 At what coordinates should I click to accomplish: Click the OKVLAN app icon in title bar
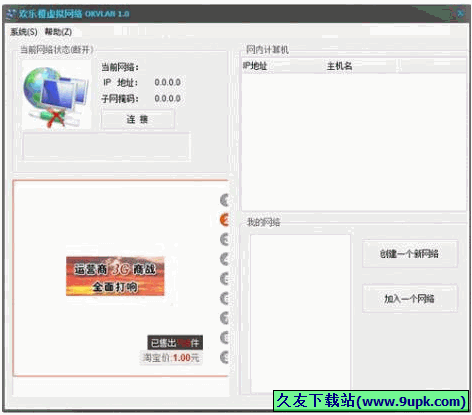click(11, 14)
